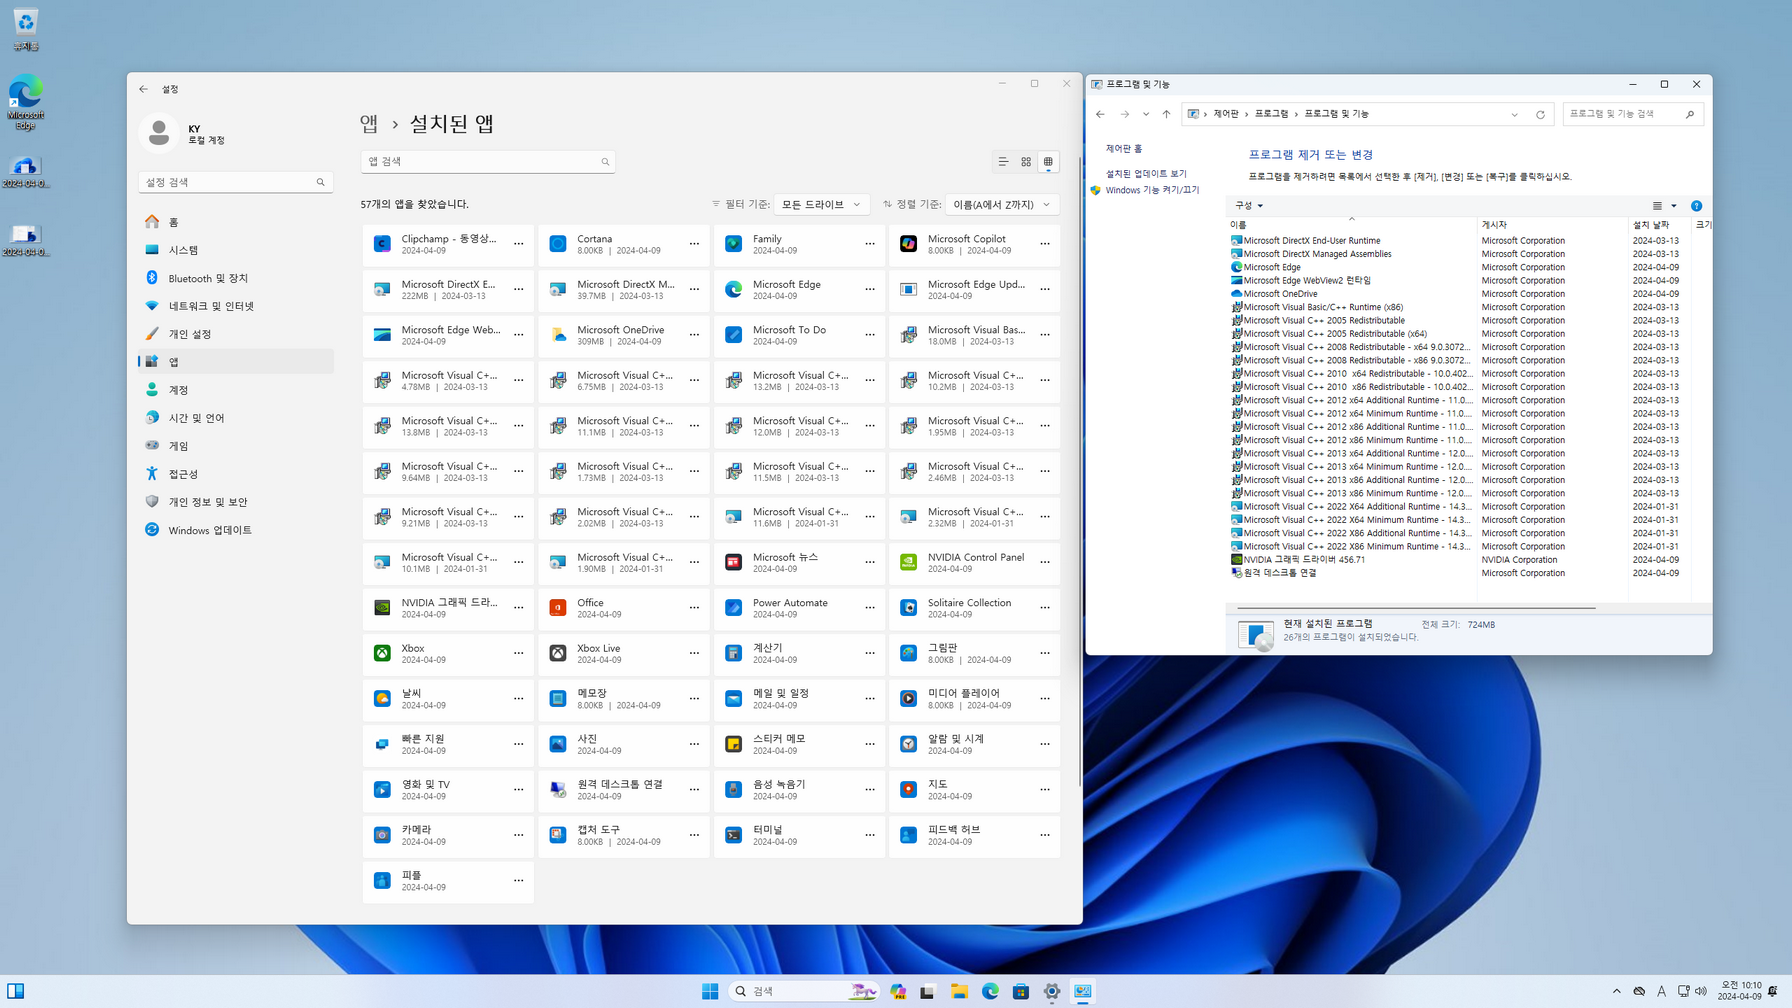Click the up arrow in 프로그램 및 기능 navigation
1792x1008 pixels.
[1166, 114]
